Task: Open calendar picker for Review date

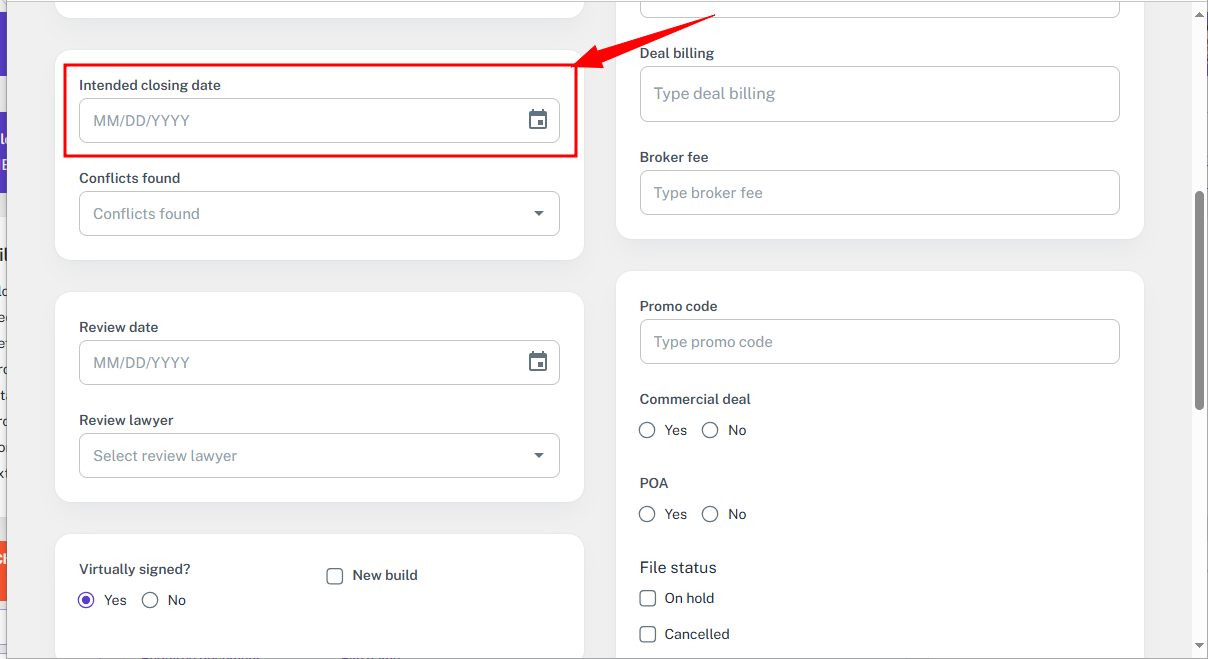Action: point(538,362)
